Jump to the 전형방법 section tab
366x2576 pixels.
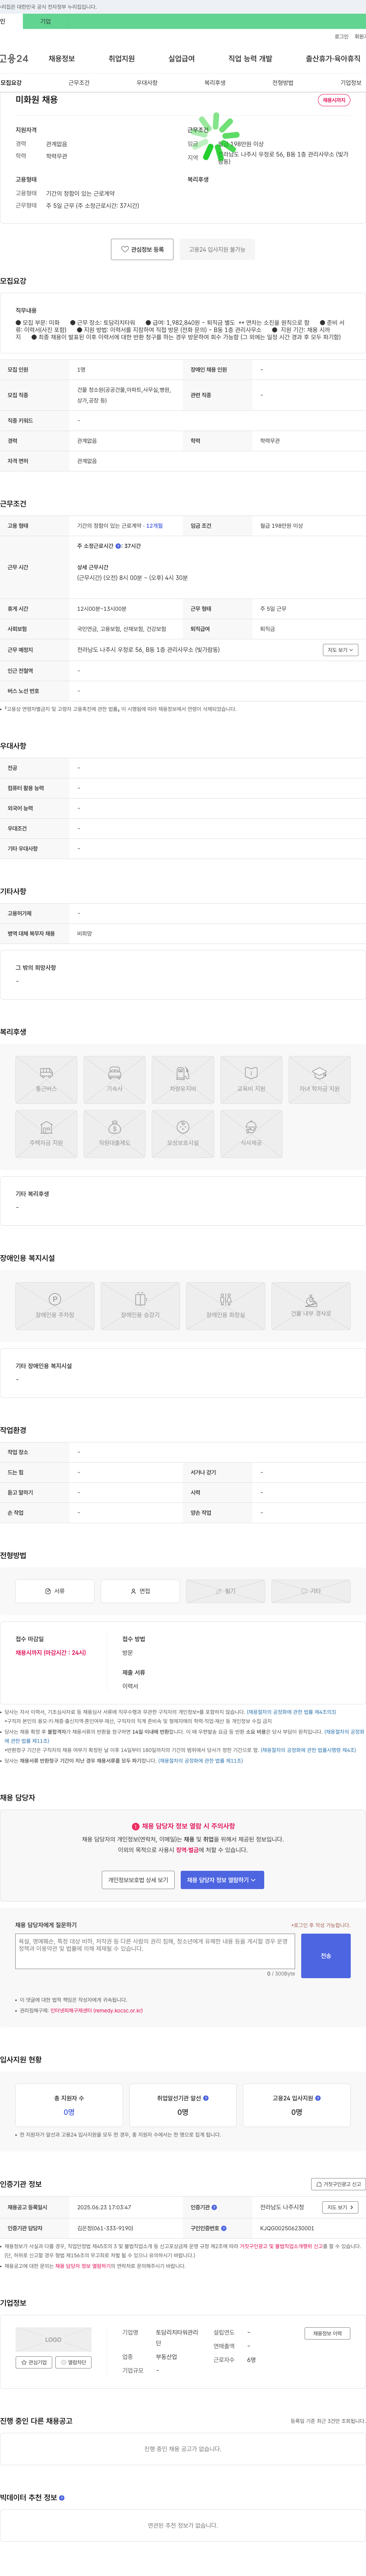point(283,83)
